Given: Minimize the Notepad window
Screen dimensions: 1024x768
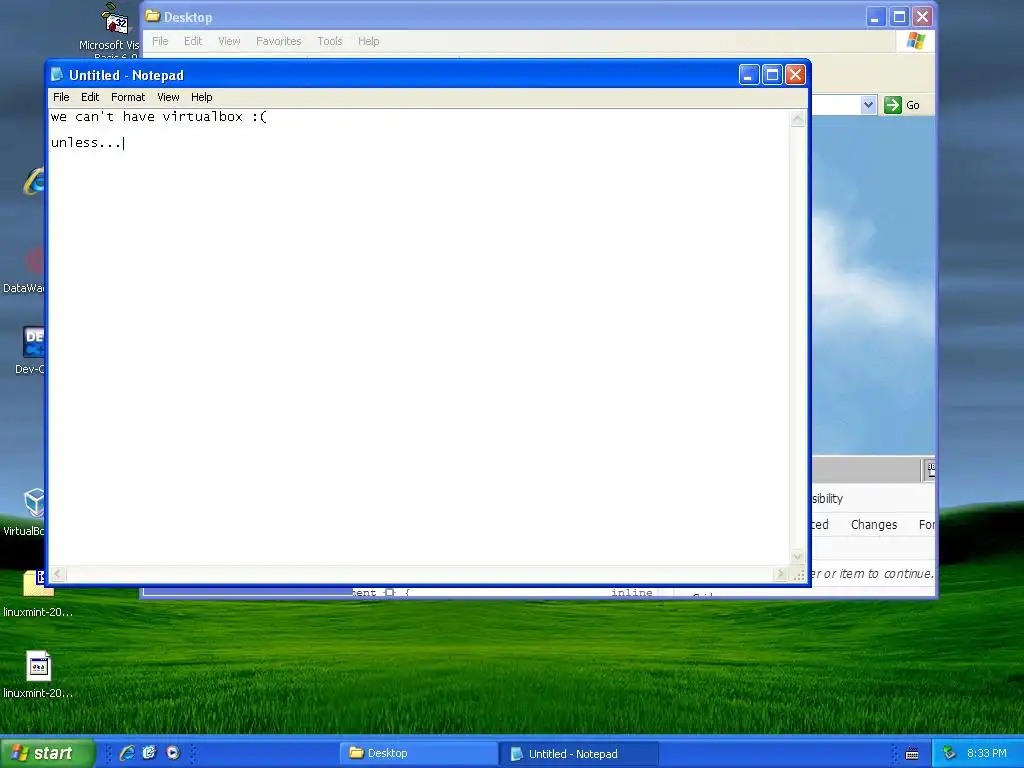Looking at the screenshot, I should (748, 75).
